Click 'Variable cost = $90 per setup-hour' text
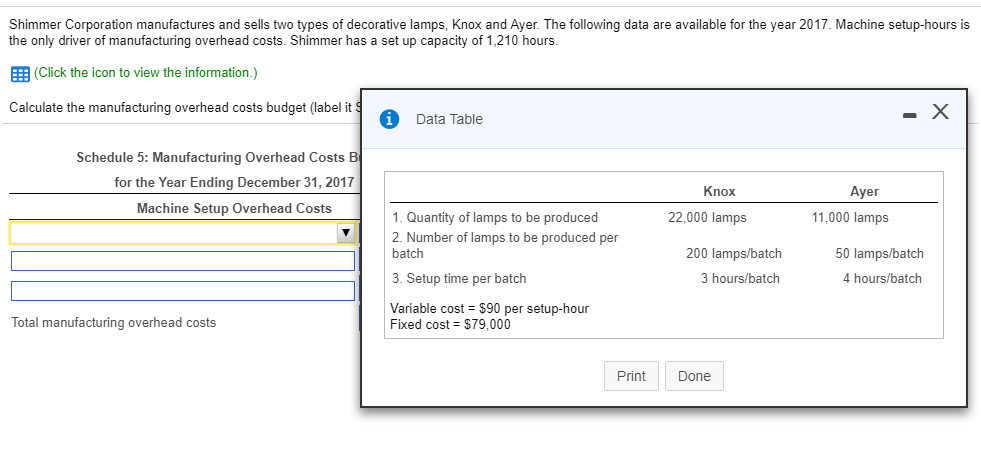This screenshot has height=469, width=981. 489,308
